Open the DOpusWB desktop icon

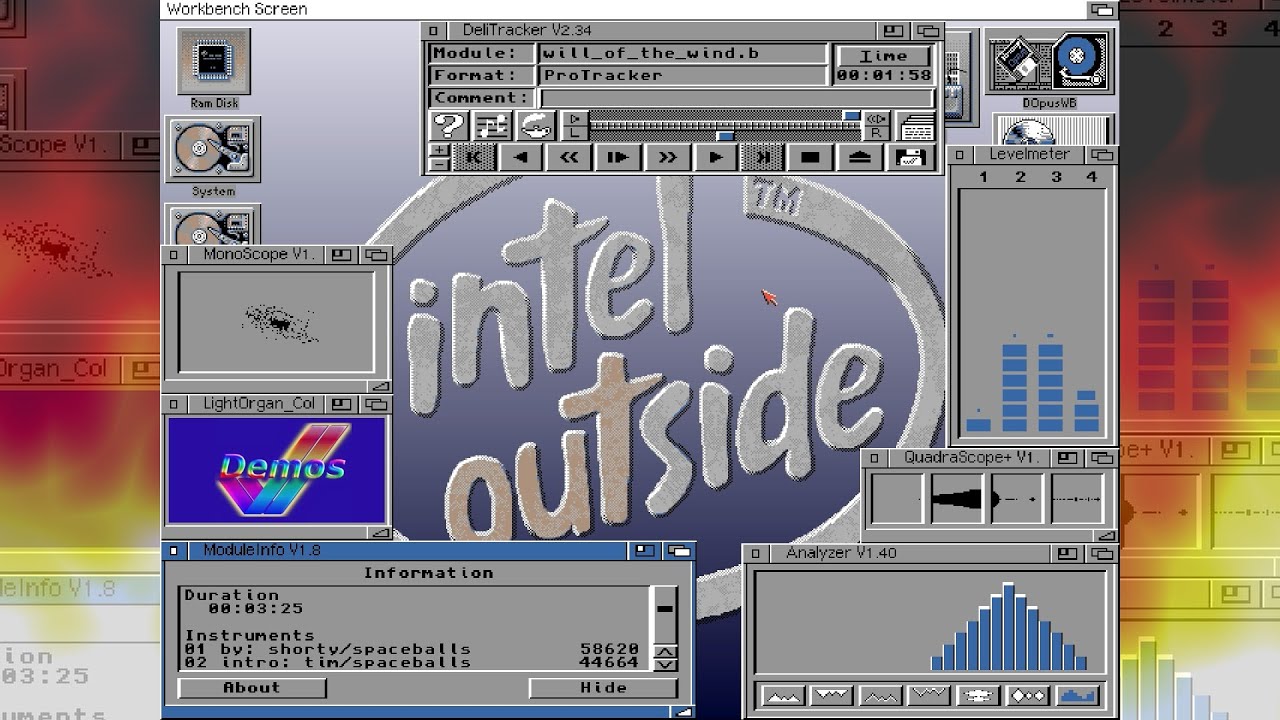pyautogui.click(x=1050, y=68)
